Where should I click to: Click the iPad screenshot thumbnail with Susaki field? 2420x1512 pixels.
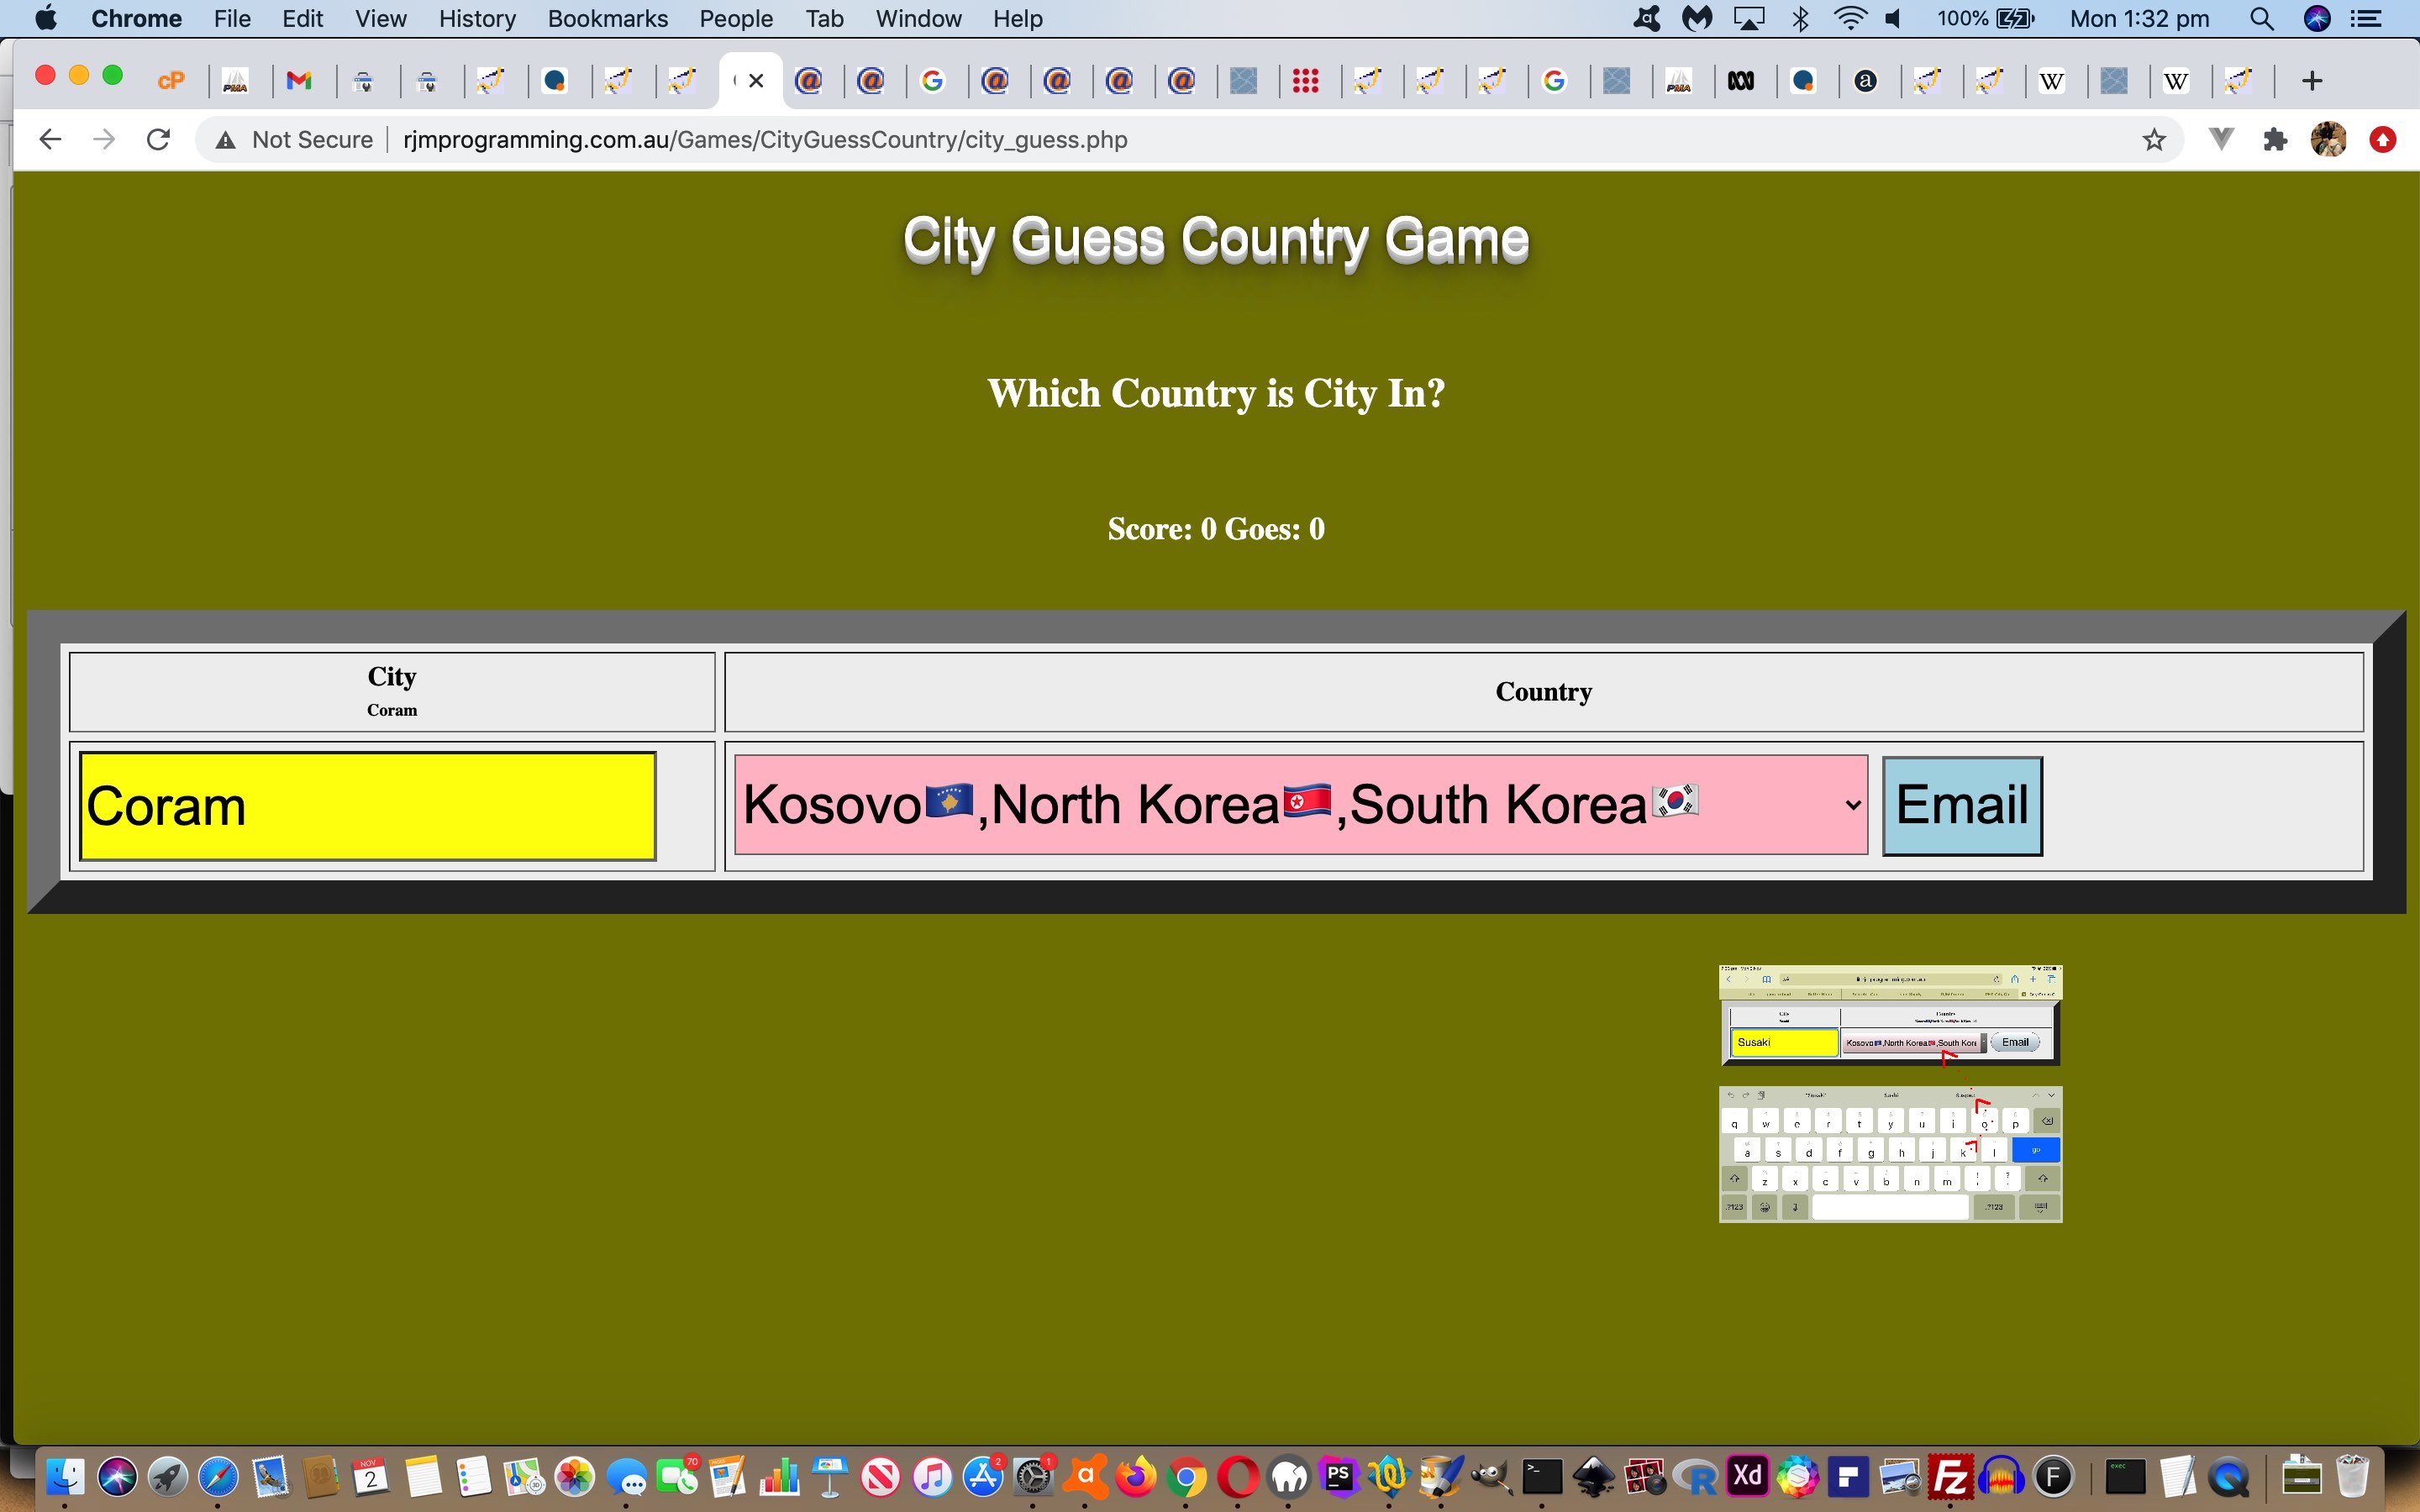tap(1890, 1015)
